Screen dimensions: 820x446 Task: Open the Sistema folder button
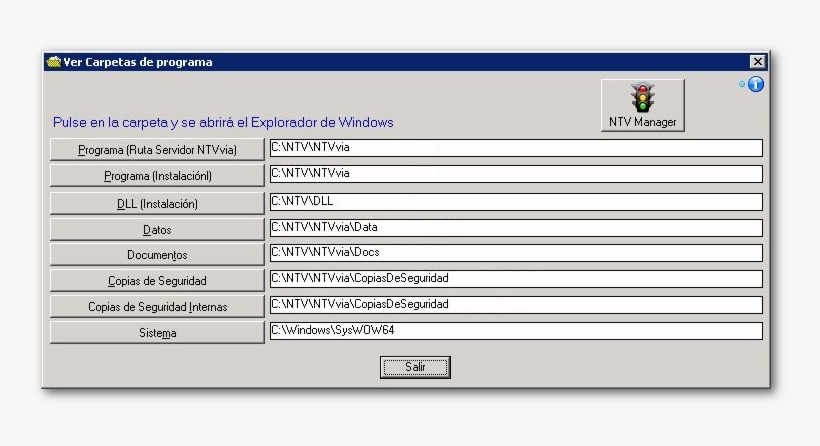coord(157,333)
